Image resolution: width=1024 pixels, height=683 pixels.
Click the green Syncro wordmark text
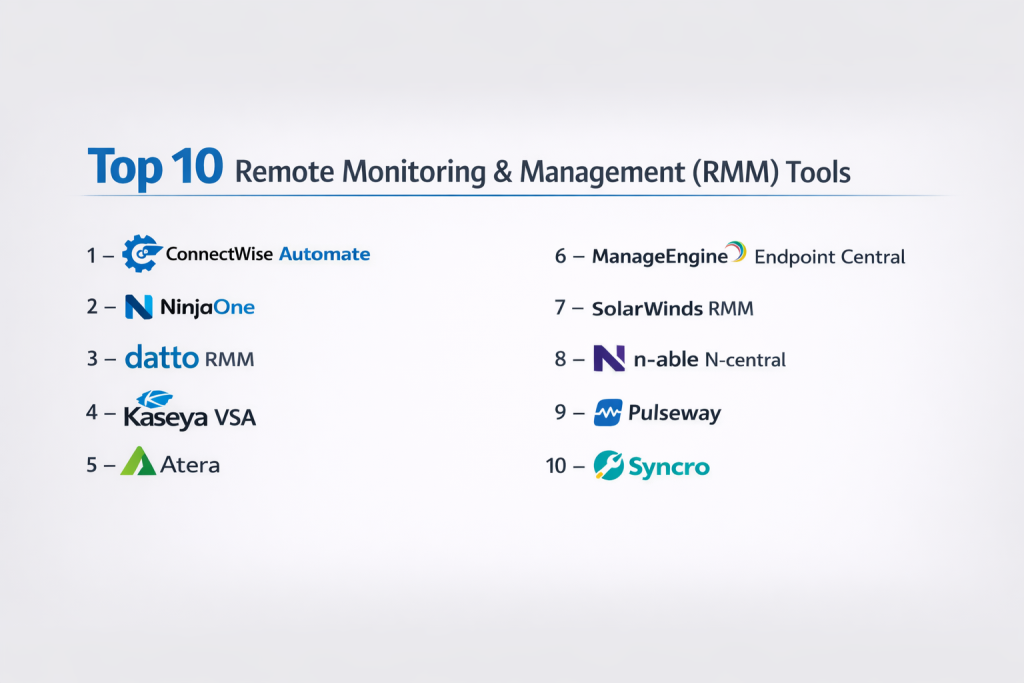(668, 466)
